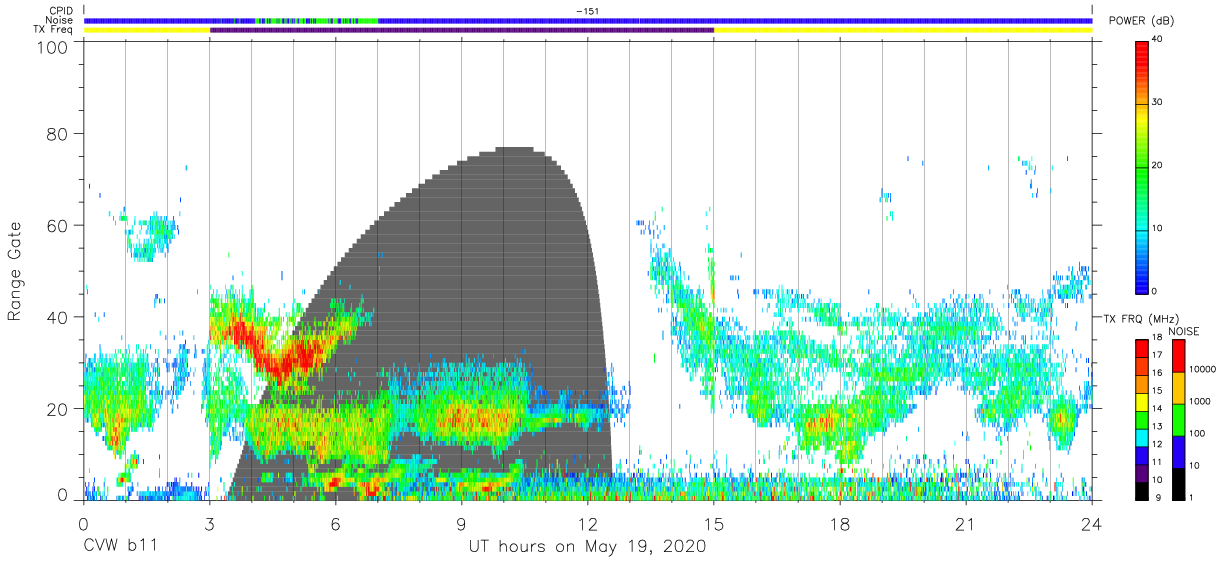Image resolution: width=1228 pixels, height=567 pixels.
Task: Click the '15' tick on the UT hours axis
Action: click(713, 524)
